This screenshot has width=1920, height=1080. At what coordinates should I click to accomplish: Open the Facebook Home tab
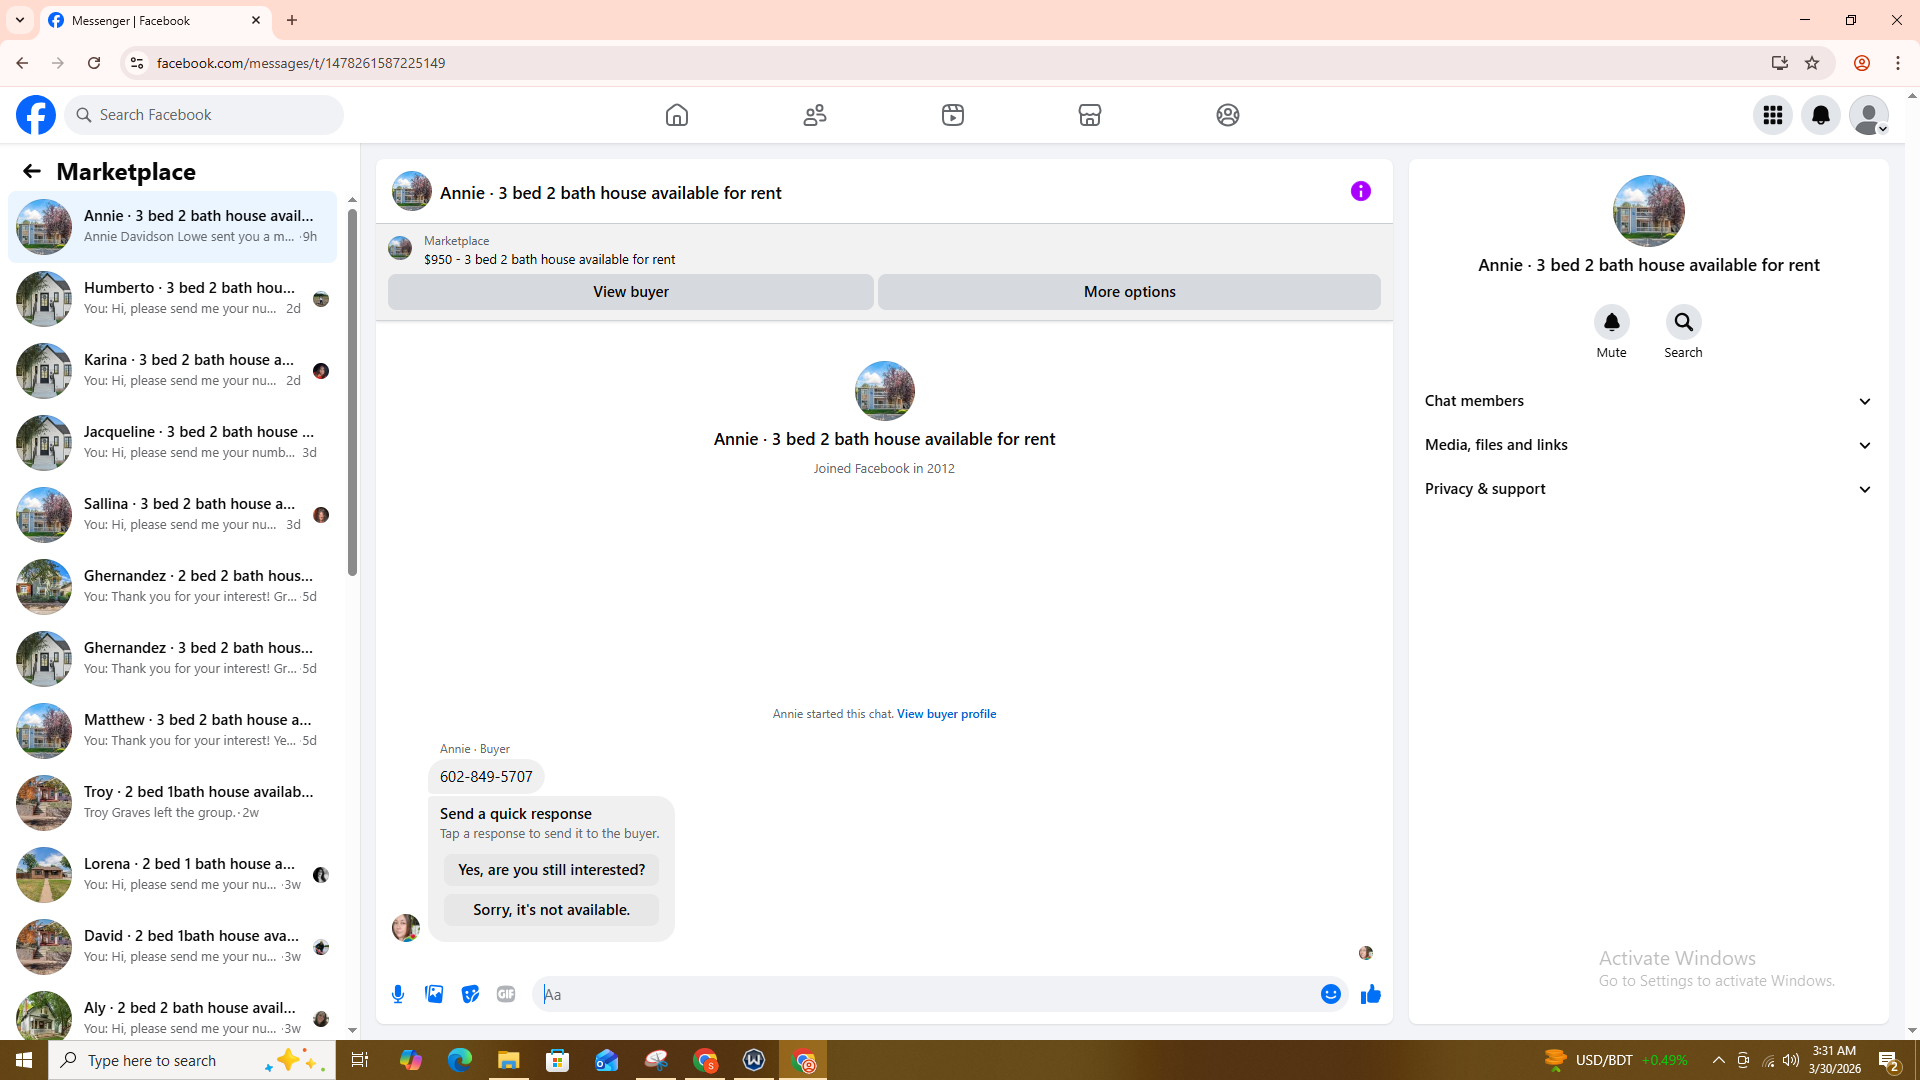click(x=677, y=115)
